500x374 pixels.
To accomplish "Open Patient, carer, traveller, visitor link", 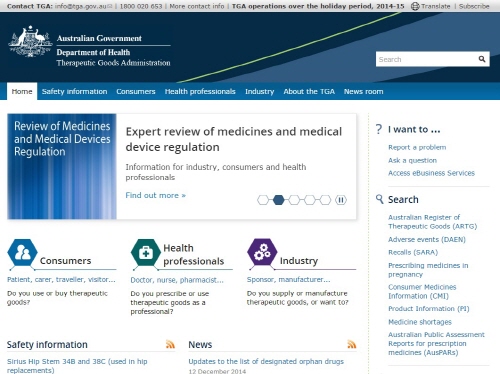I will click(61, 279).
